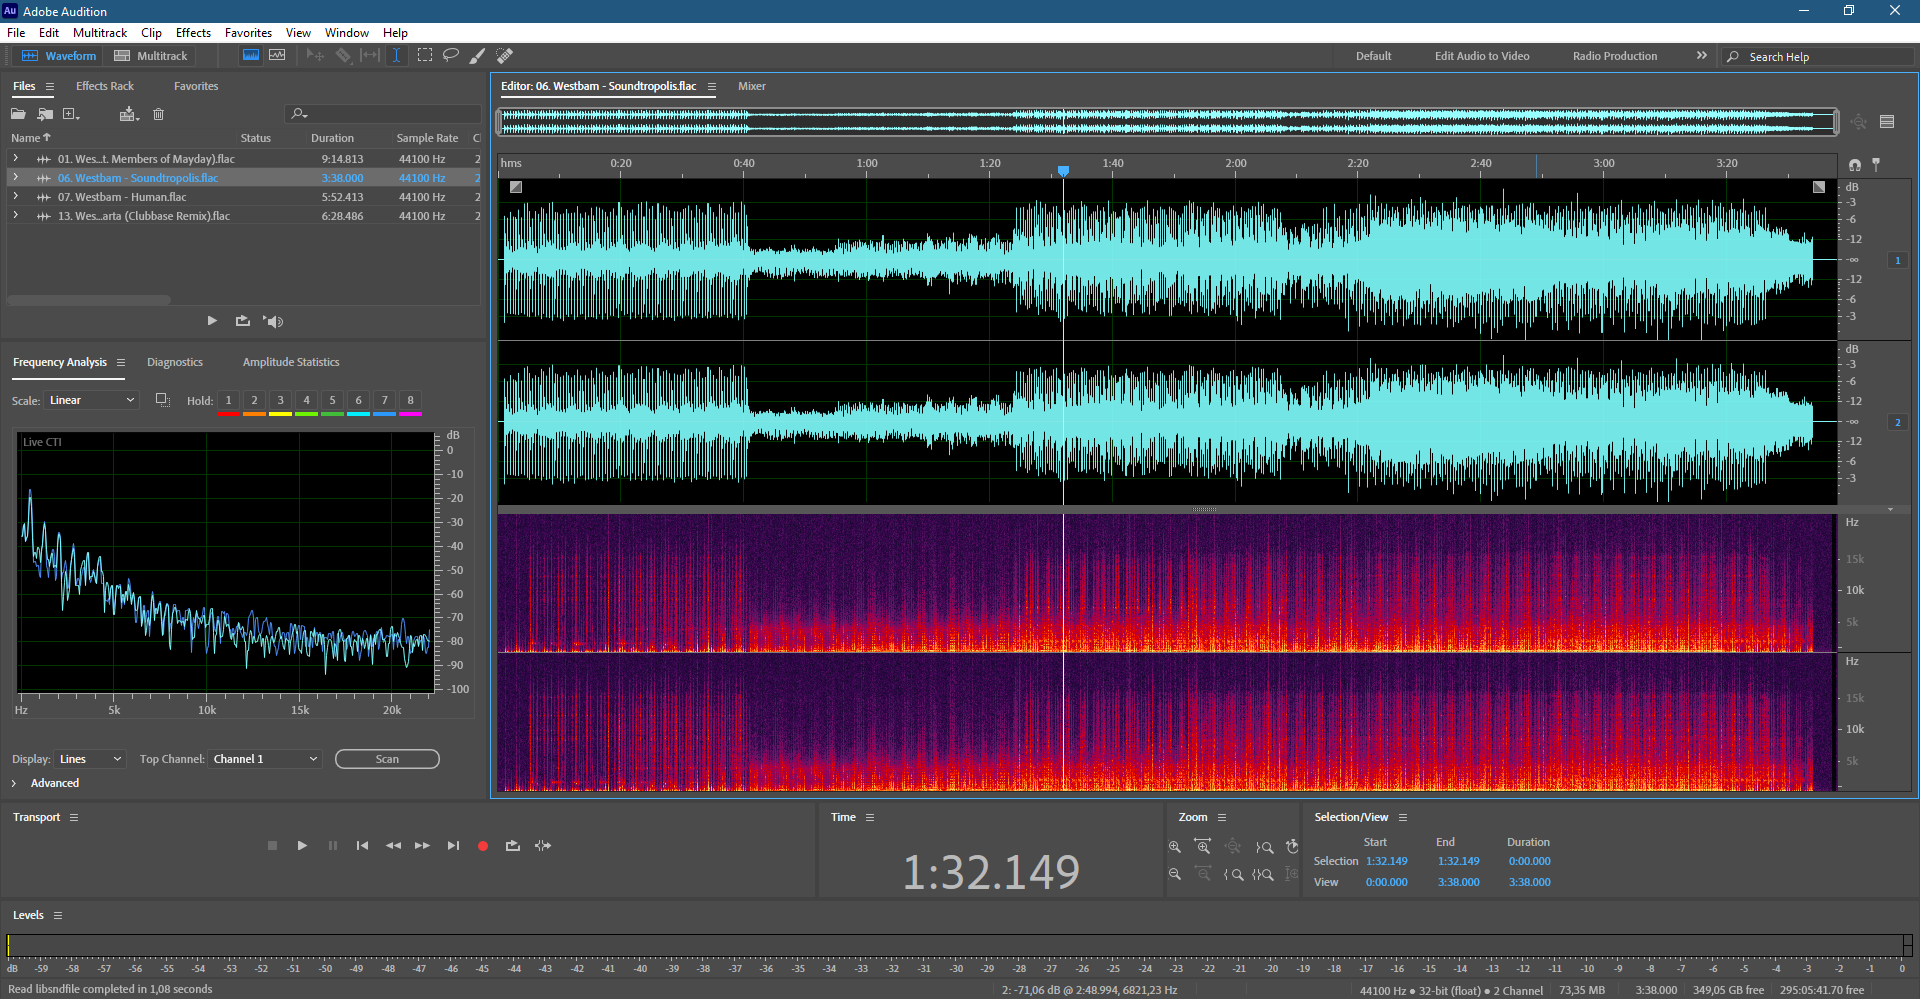1920x999 pixels.
Task: Click the Open File folder icon
Action: tap(18, 114)
